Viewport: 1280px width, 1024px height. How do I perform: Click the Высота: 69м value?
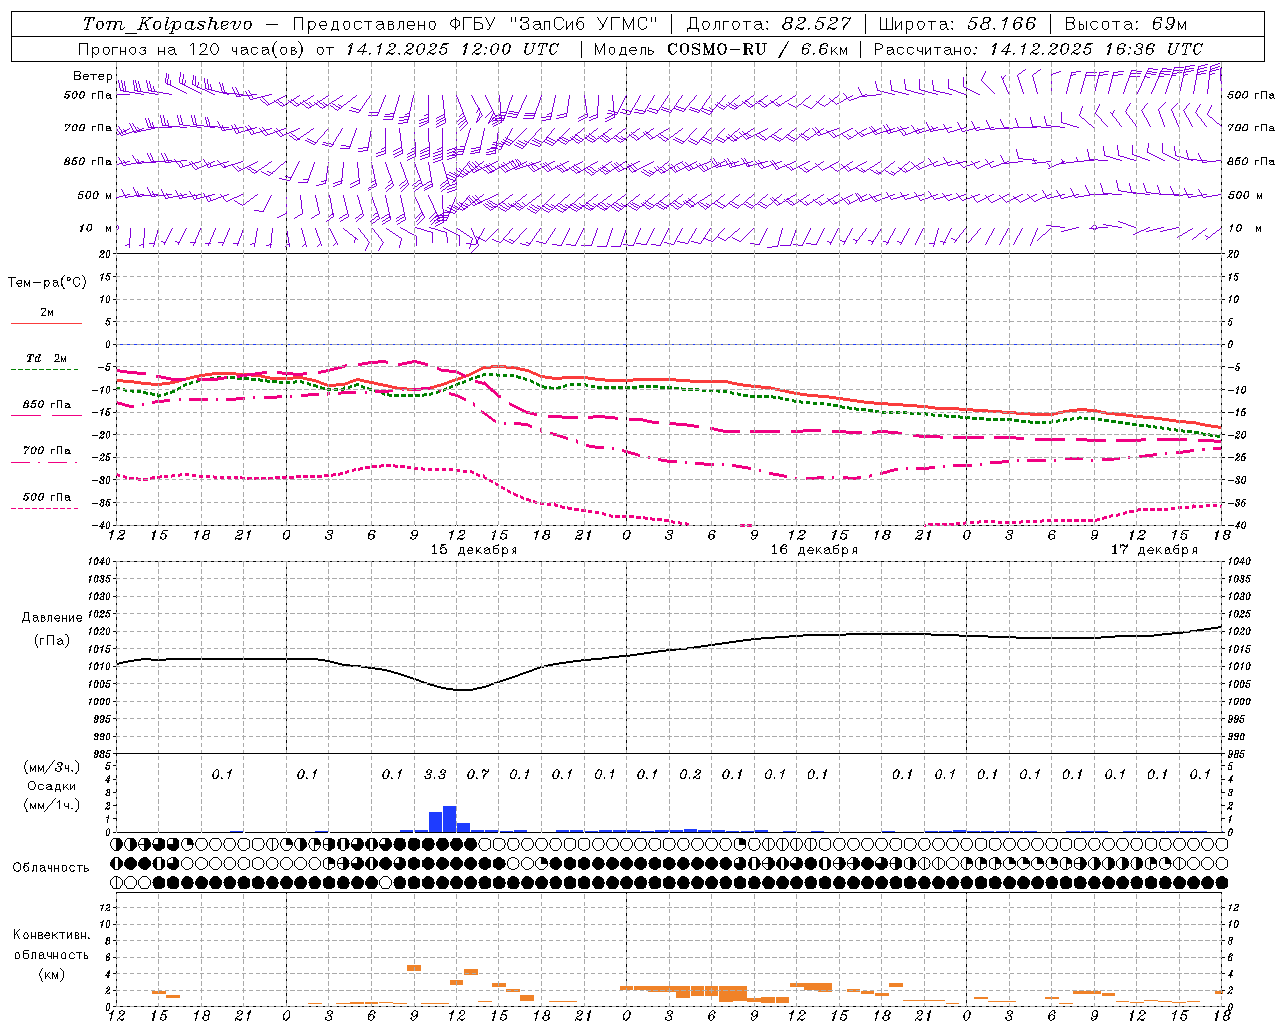(x=1125, y=24)
